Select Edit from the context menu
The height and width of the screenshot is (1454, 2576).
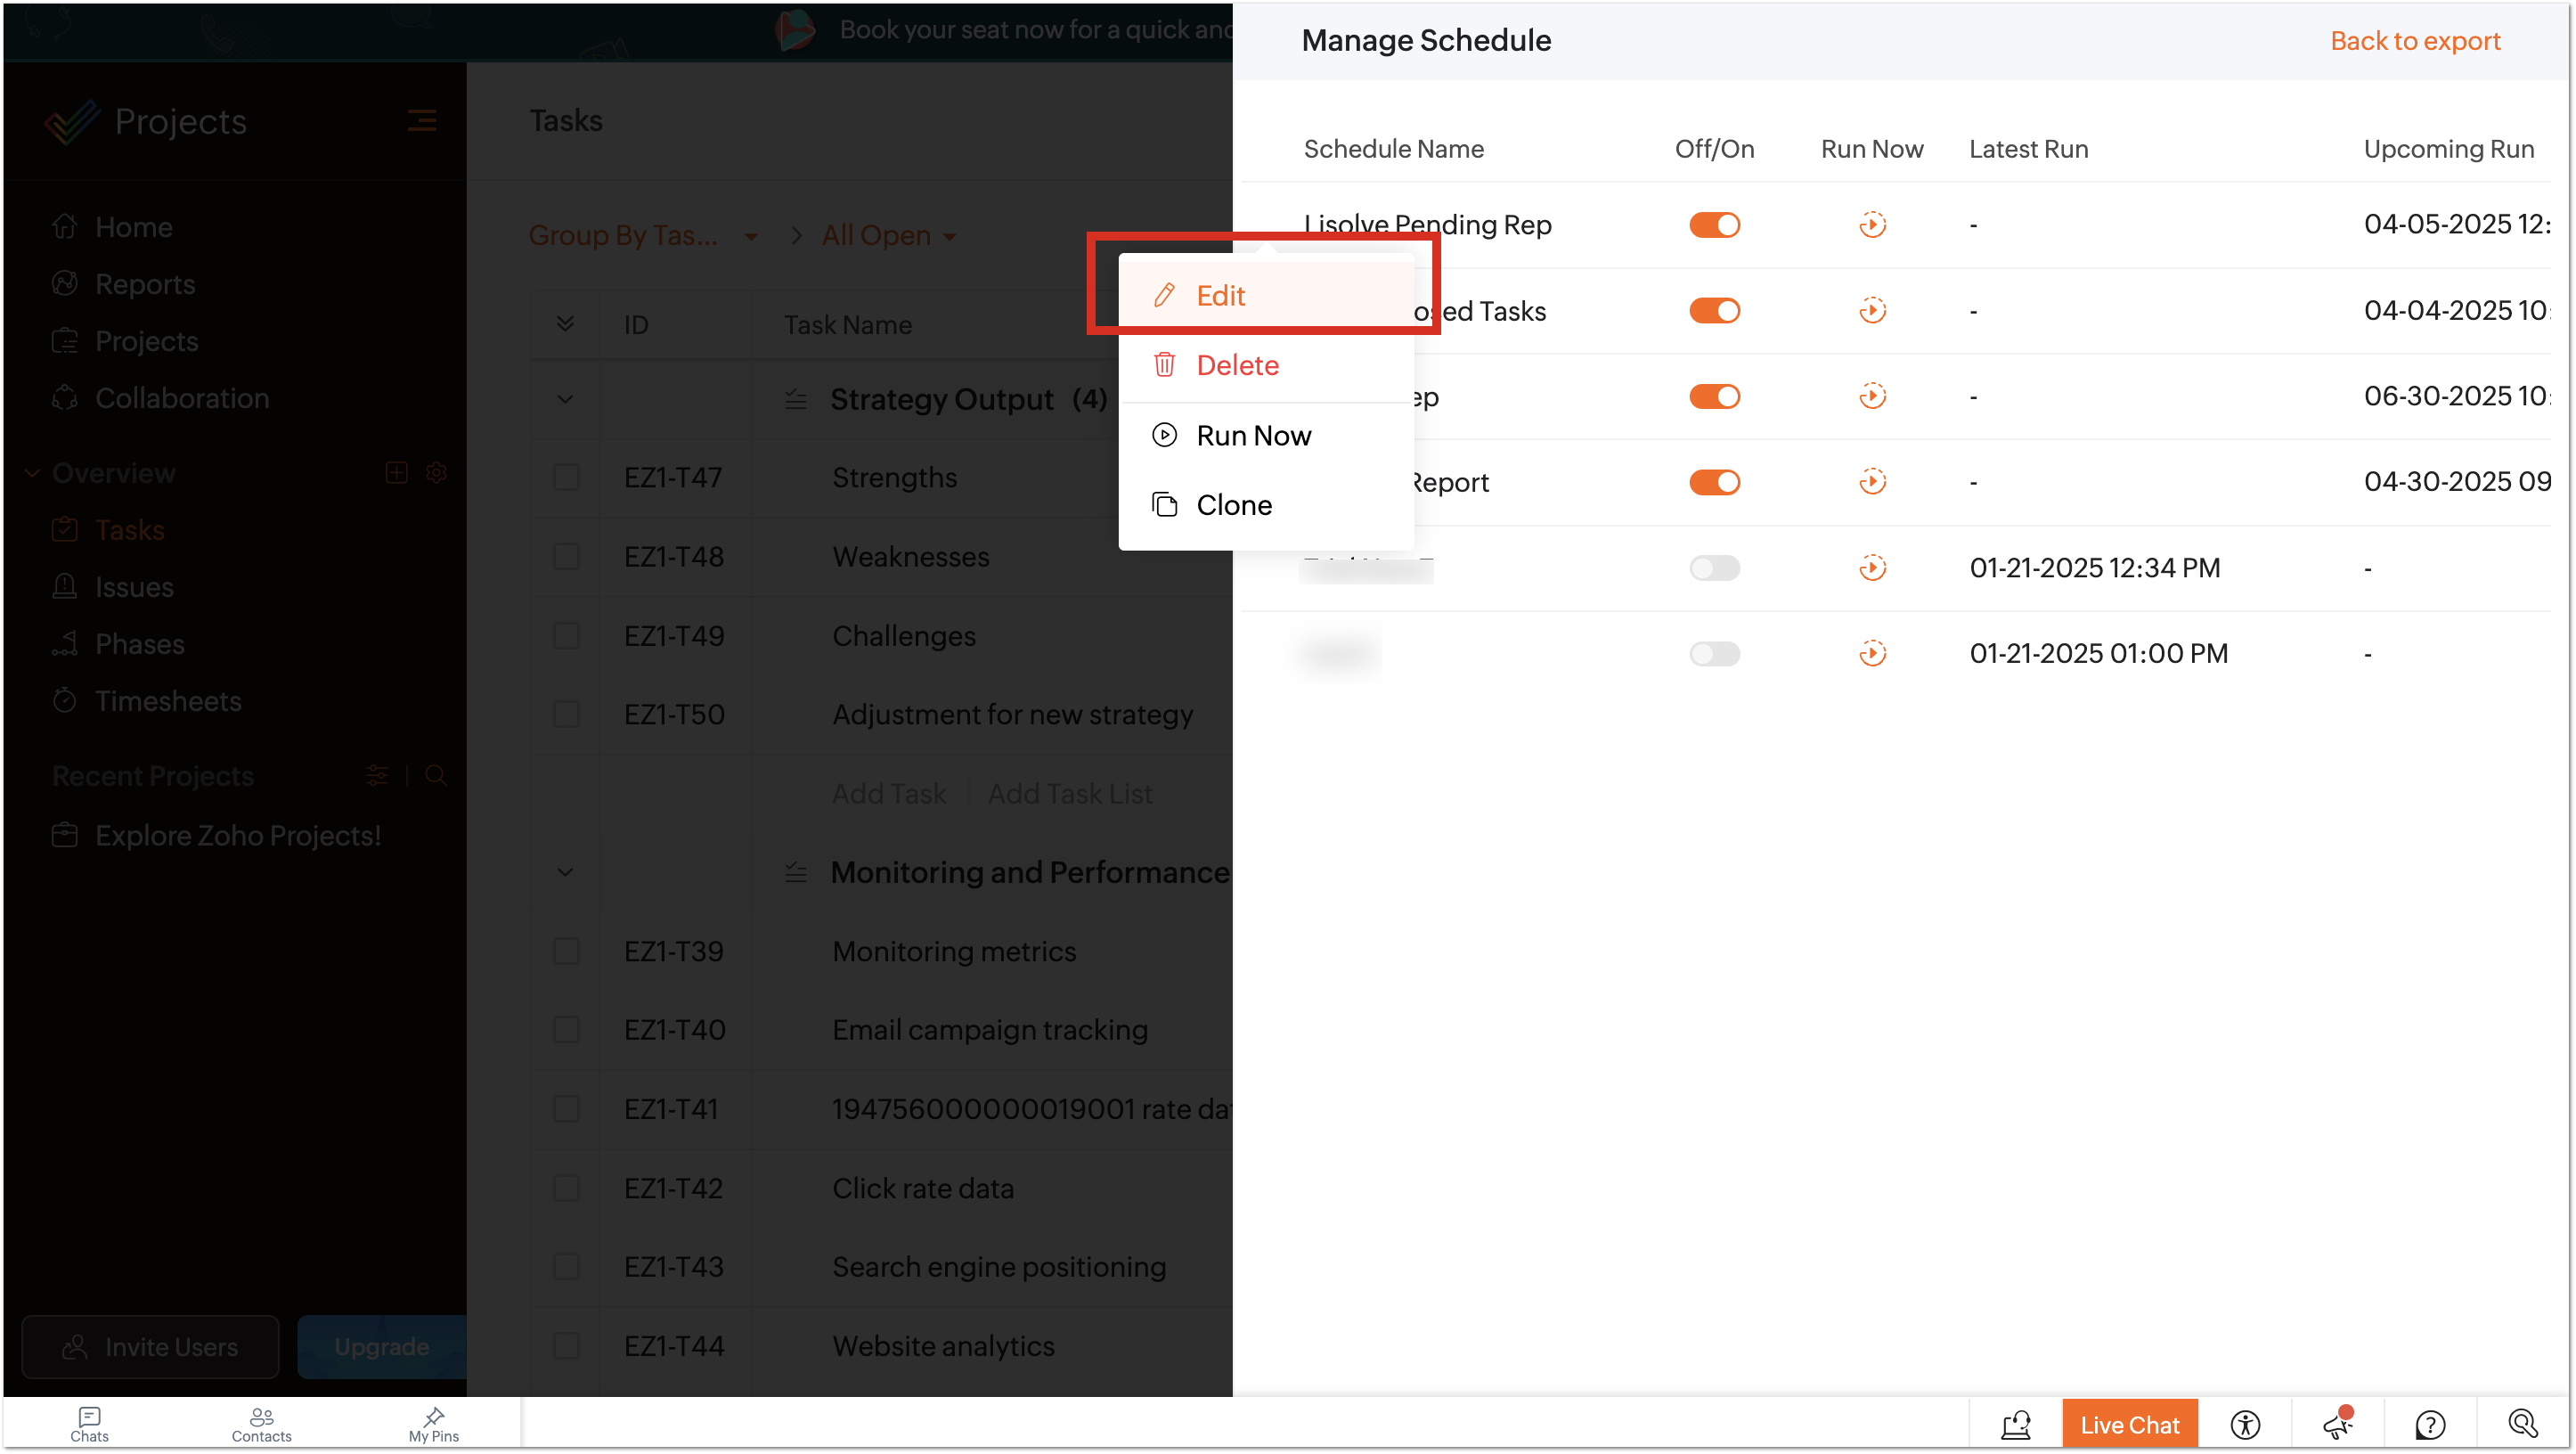coord(1220,296)
